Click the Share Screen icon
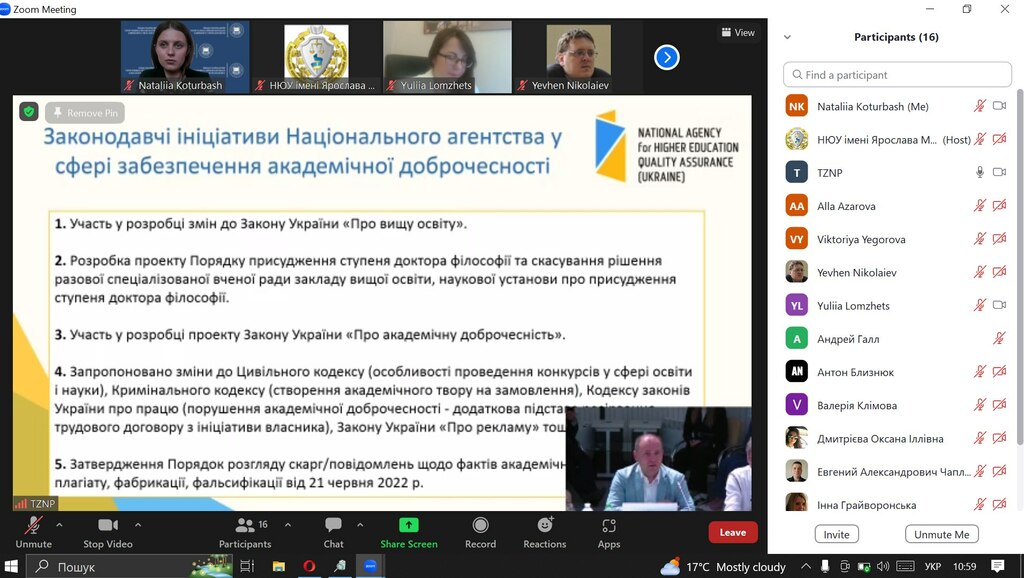The image size is (1024, 578). click(x=408, y=526)
